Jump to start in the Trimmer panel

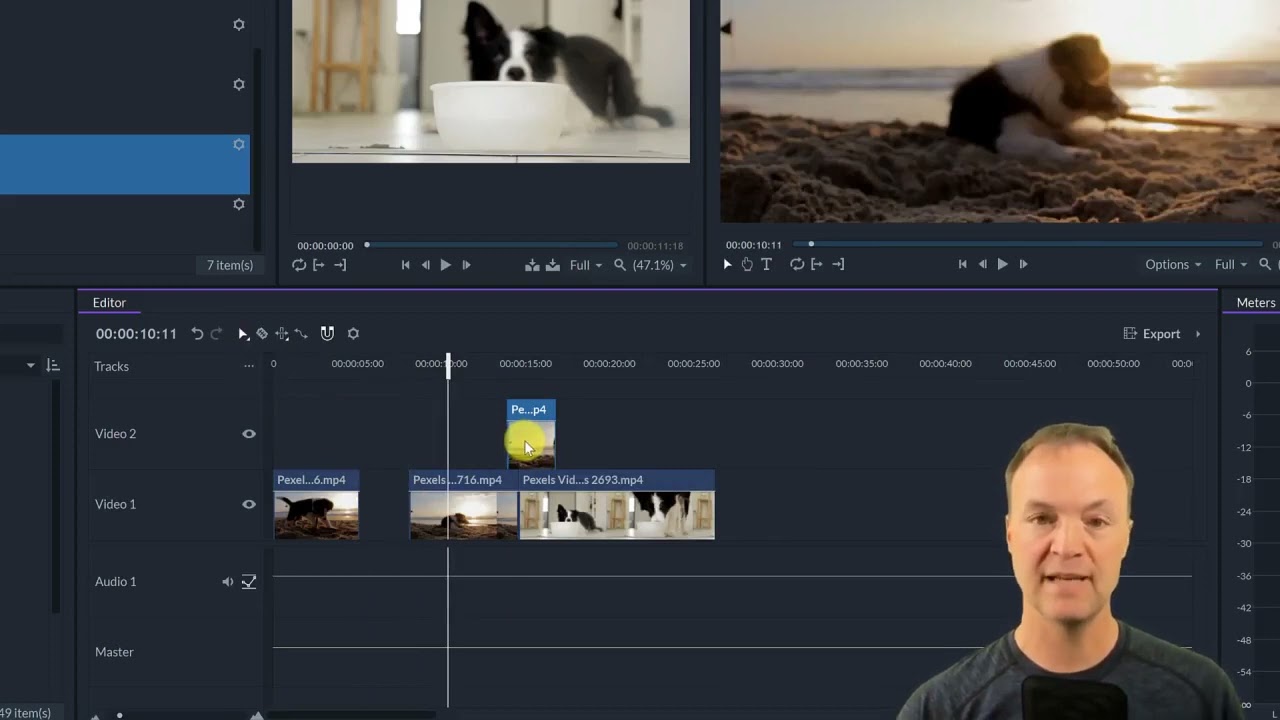tap(405, 265)
